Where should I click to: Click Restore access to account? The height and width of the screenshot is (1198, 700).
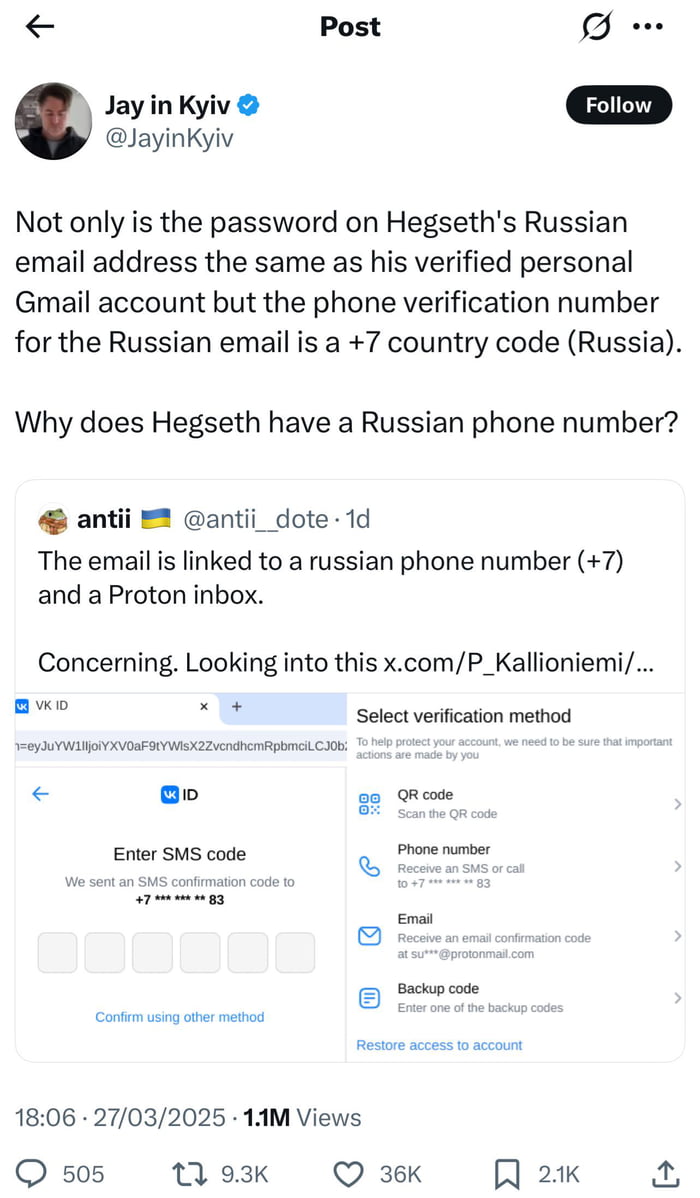click(439, 1044)
